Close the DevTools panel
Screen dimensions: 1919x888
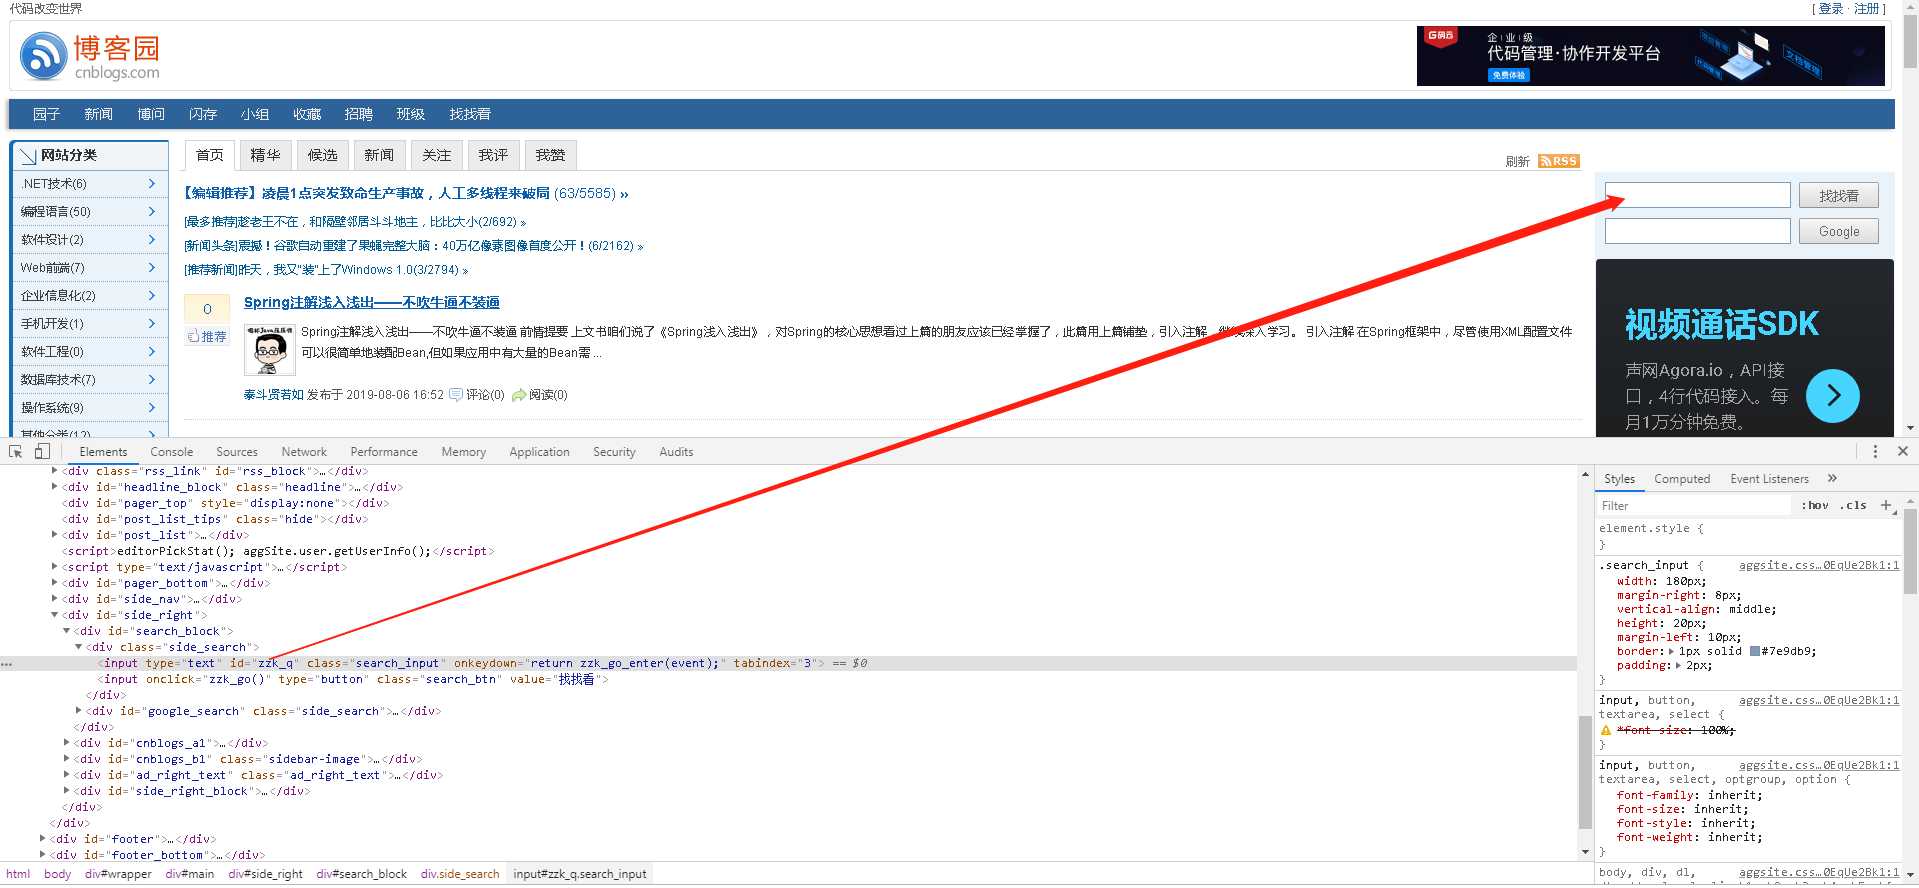[1903, 452]
